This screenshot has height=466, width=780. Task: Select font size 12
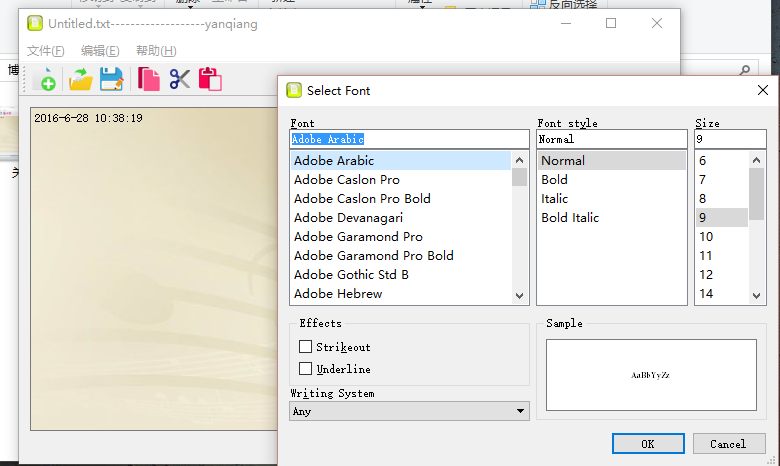click(721, 275)
